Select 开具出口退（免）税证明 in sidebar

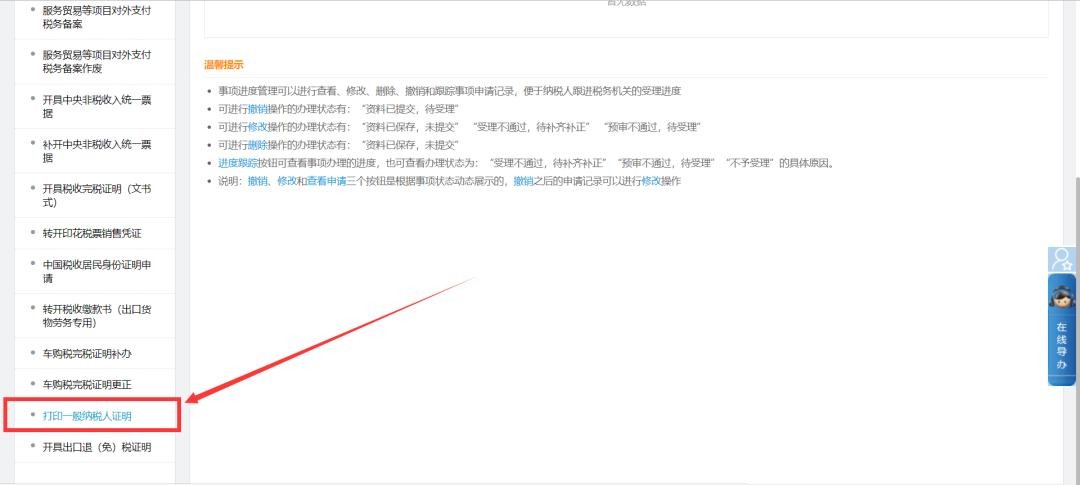[96, 446]
